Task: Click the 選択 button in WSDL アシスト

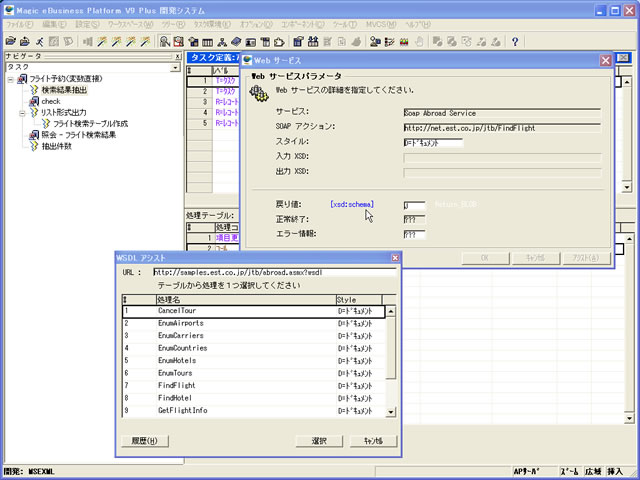Action: pyautogui.click(x=319, y=441)
